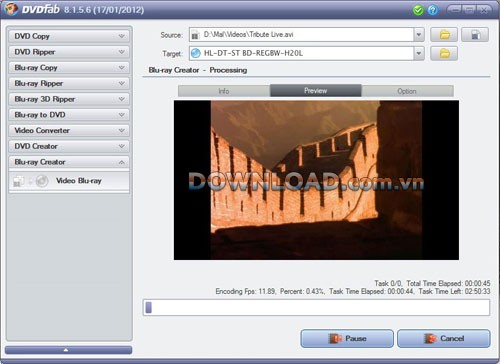Click the Great Wall video preview
500x364 pixels.
coord(316,180)
